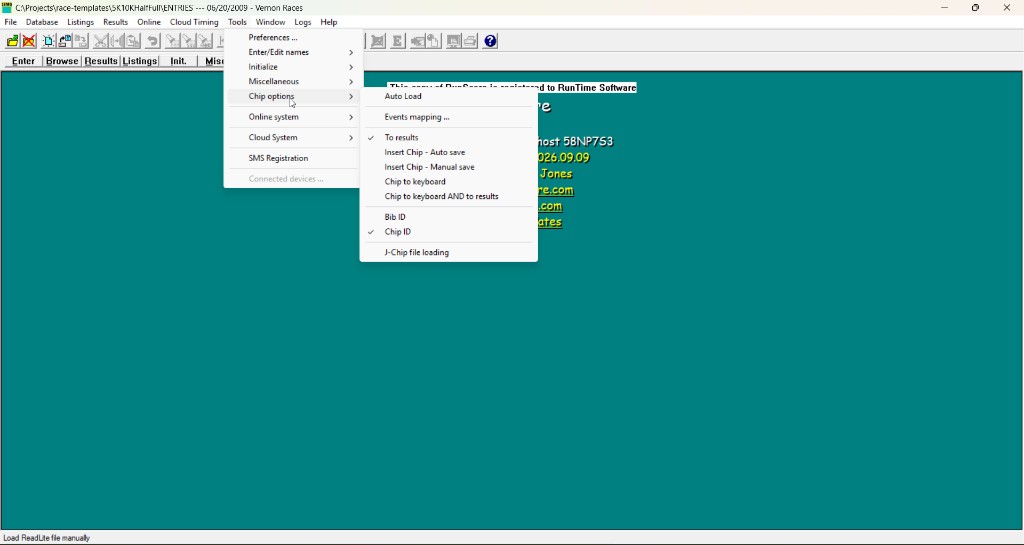The image size is (1024, 545).
Task: Expand the Cloud System submenu arrow
Action: coord(351,138)
